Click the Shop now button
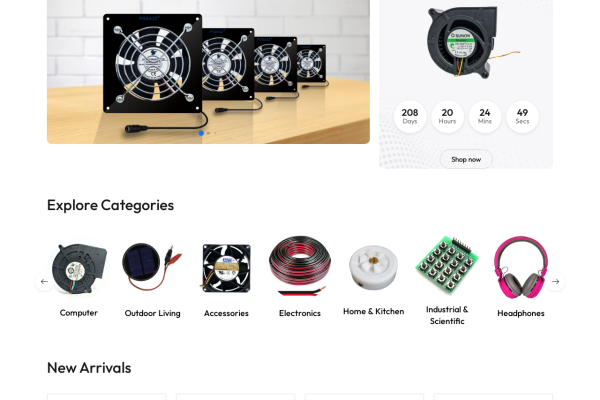Image resolution: width=600 pixels, height=400 pixels. (x=466, y=159)
